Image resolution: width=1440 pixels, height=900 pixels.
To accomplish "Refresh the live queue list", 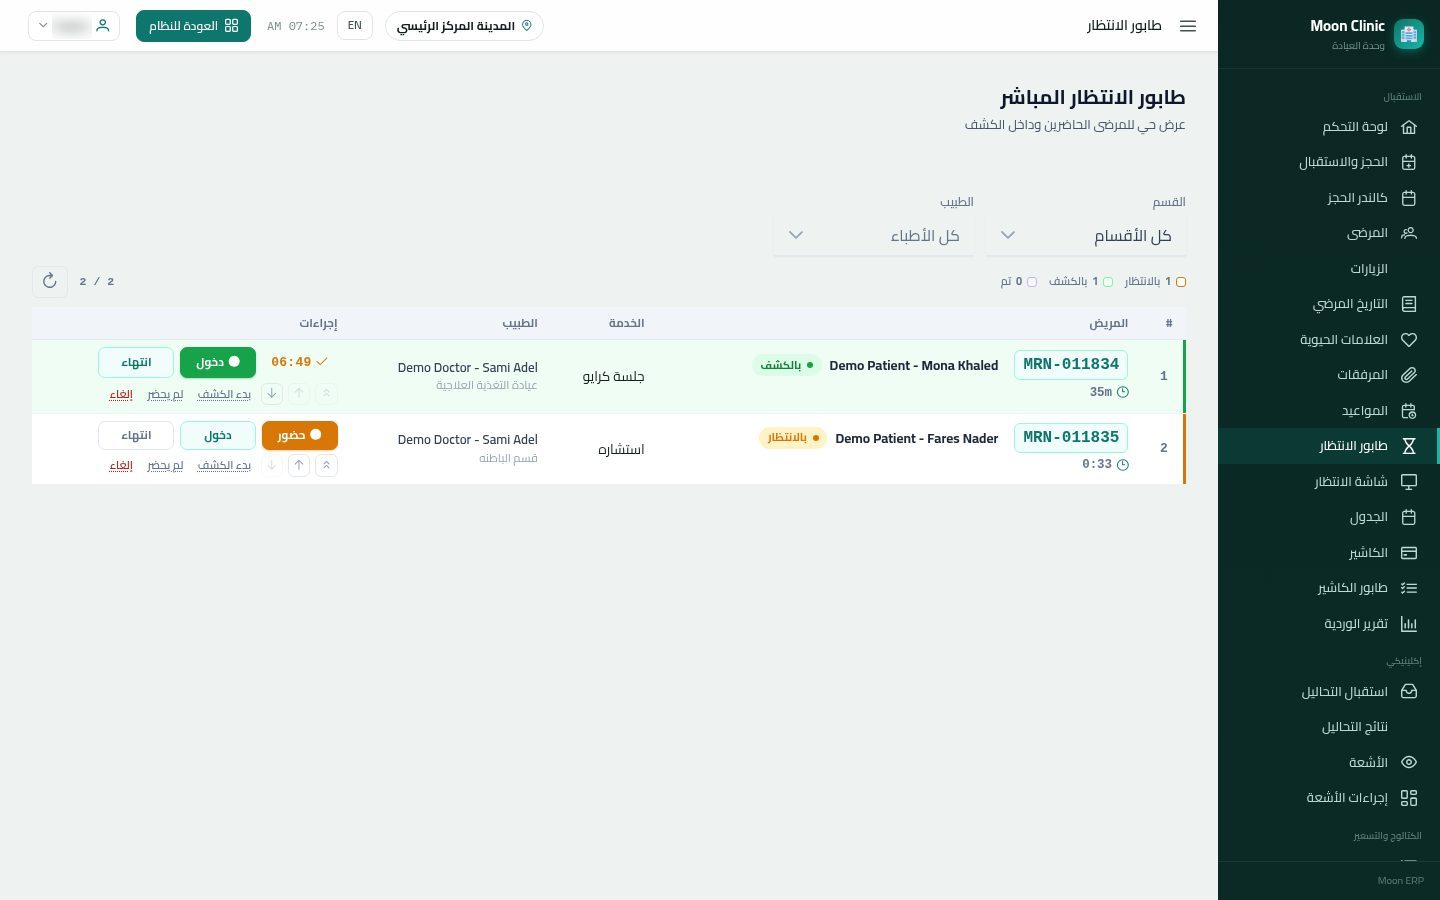I will pyautogui.click(x=50, y=282).
